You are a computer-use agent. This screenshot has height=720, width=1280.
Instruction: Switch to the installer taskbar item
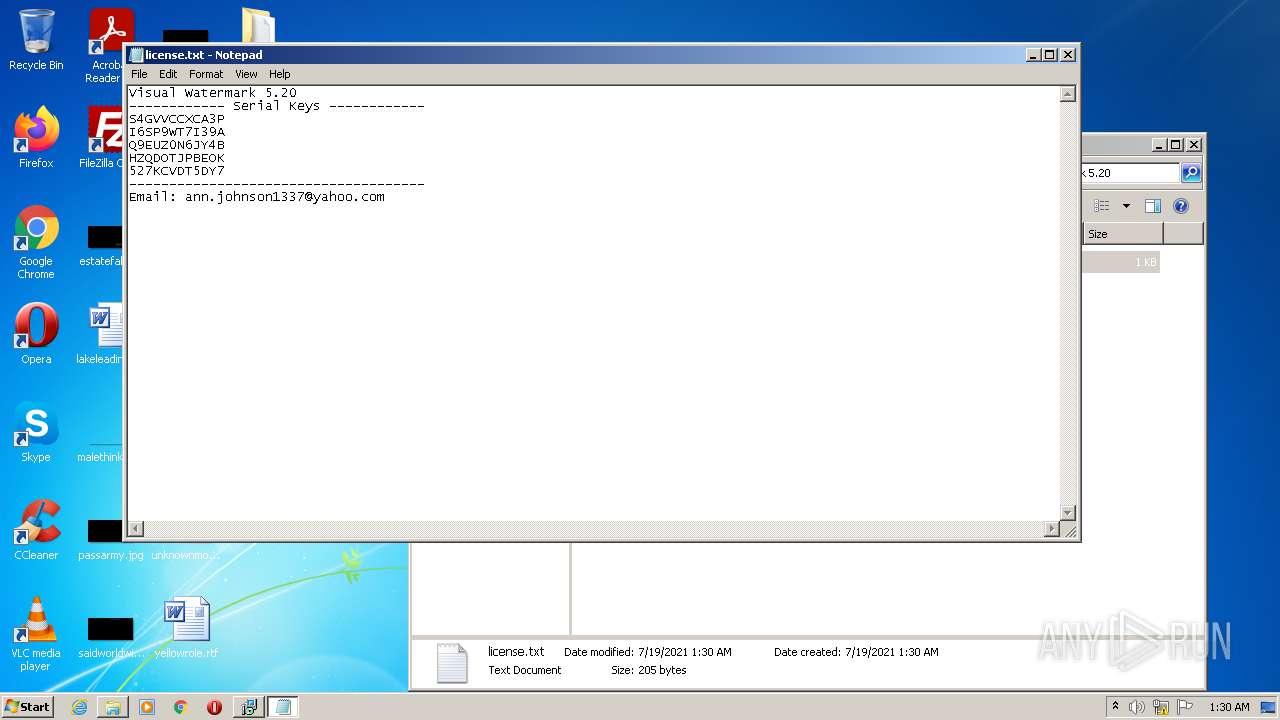[248, 707]
